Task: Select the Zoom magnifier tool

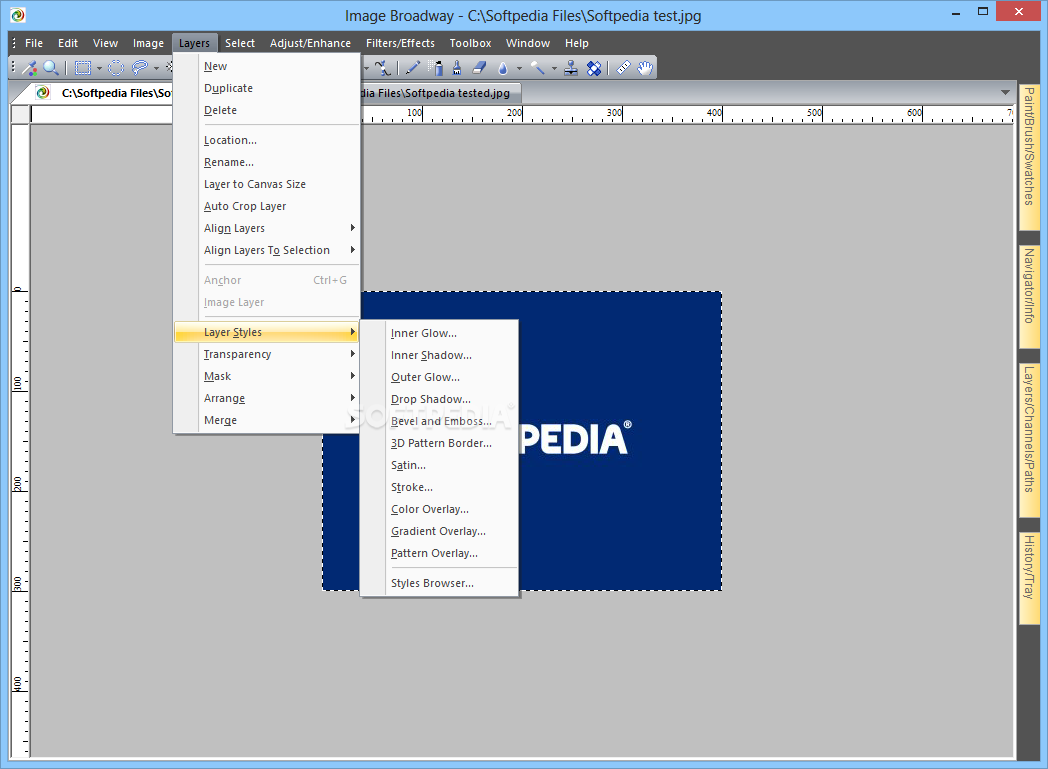Action: point(51,67)
